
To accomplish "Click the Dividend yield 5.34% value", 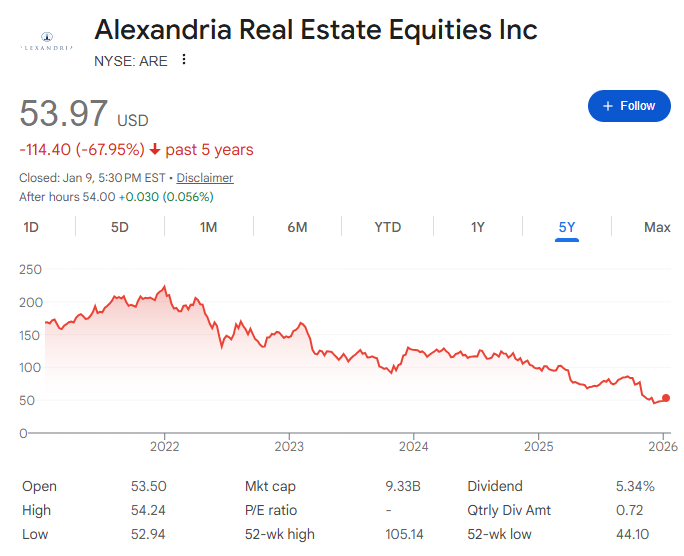I will [x=635, y=486].
